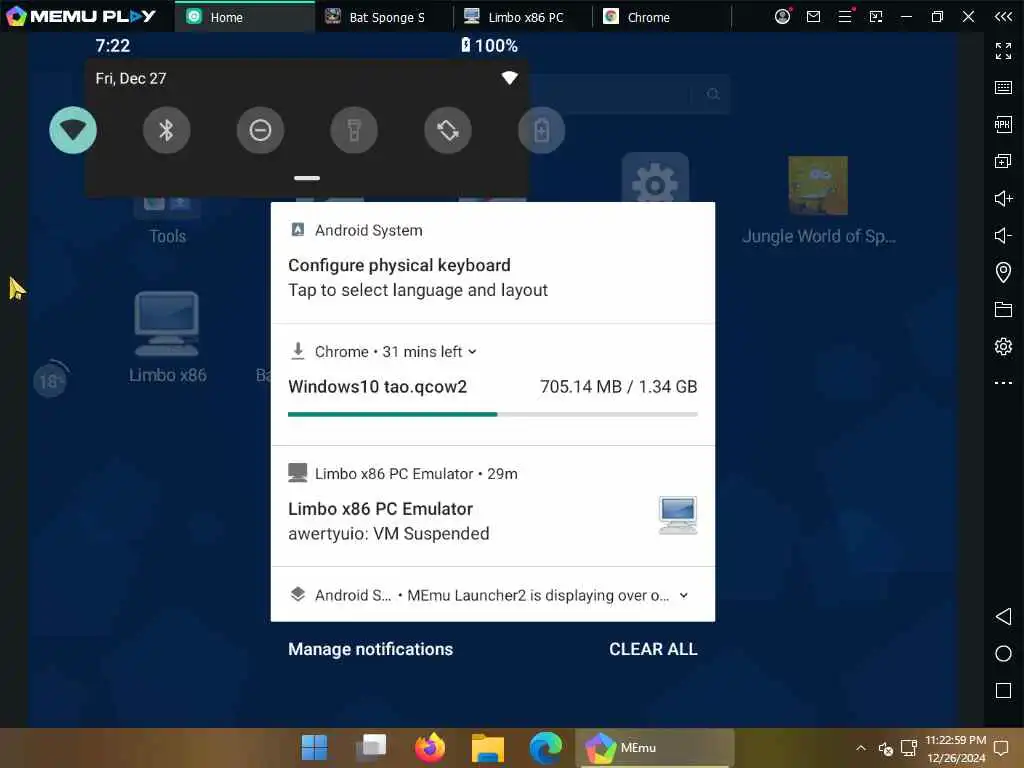
Task: Open Jungle World of Sp... app icon
Action: tap(818, 200)
